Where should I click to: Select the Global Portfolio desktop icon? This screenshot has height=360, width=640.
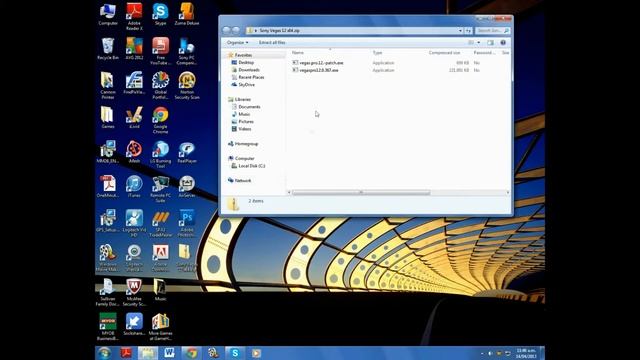click(x=160, y=85)
